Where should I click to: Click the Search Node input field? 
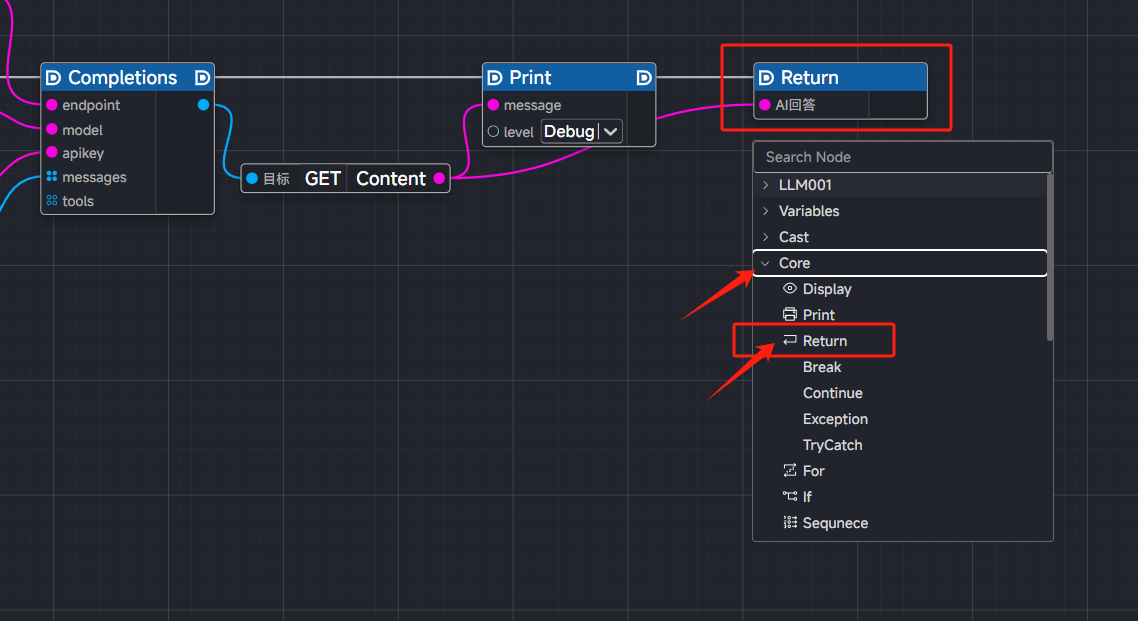click(x=902, y=157)
